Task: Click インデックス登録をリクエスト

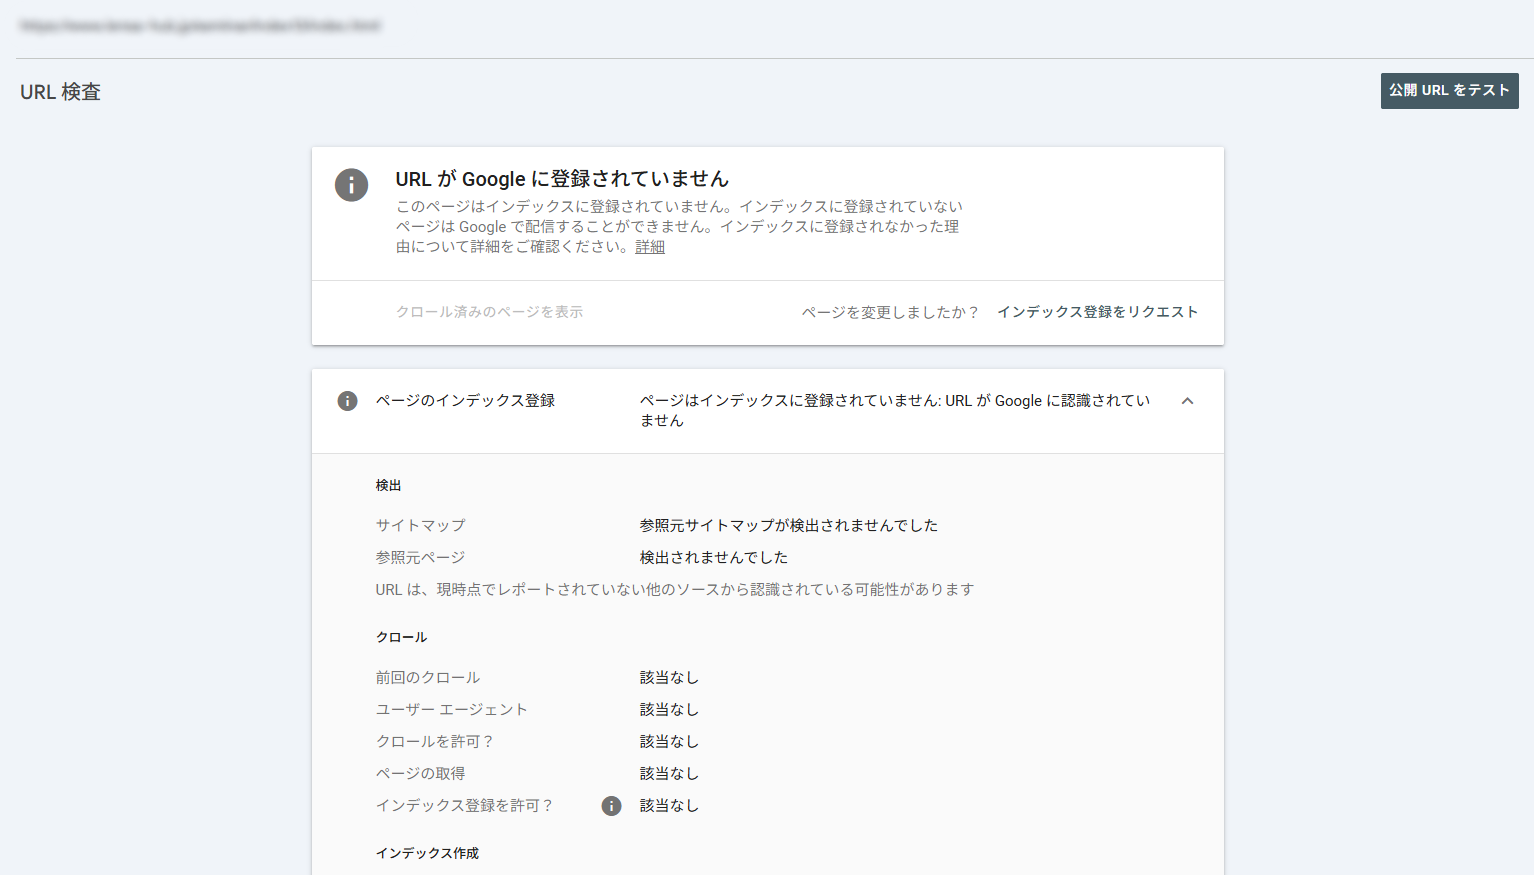Action: [x=1097, y=312]
